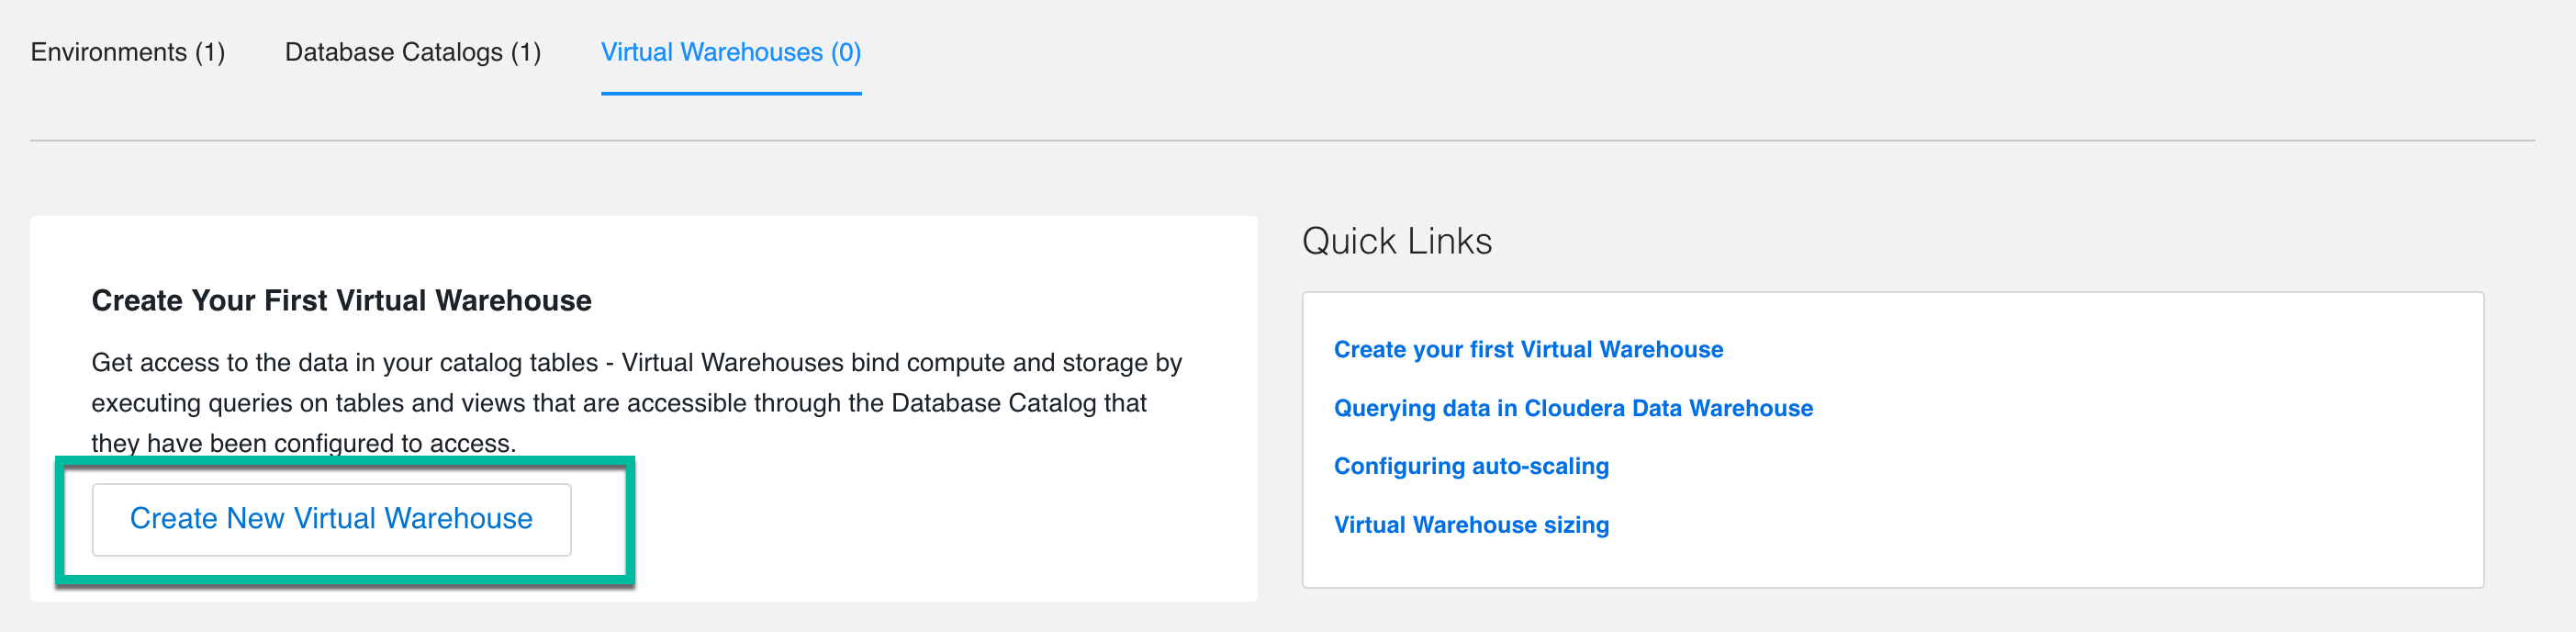Click the blue underline beneath the active tab
2576x632 pixels.
click(730, 94)
